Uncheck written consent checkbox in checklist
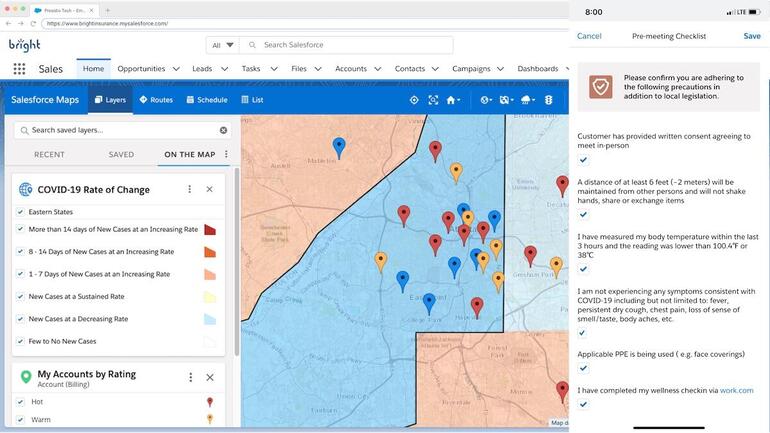The height and width of the screenshot is (433, 770). click(x=583, y=160)
